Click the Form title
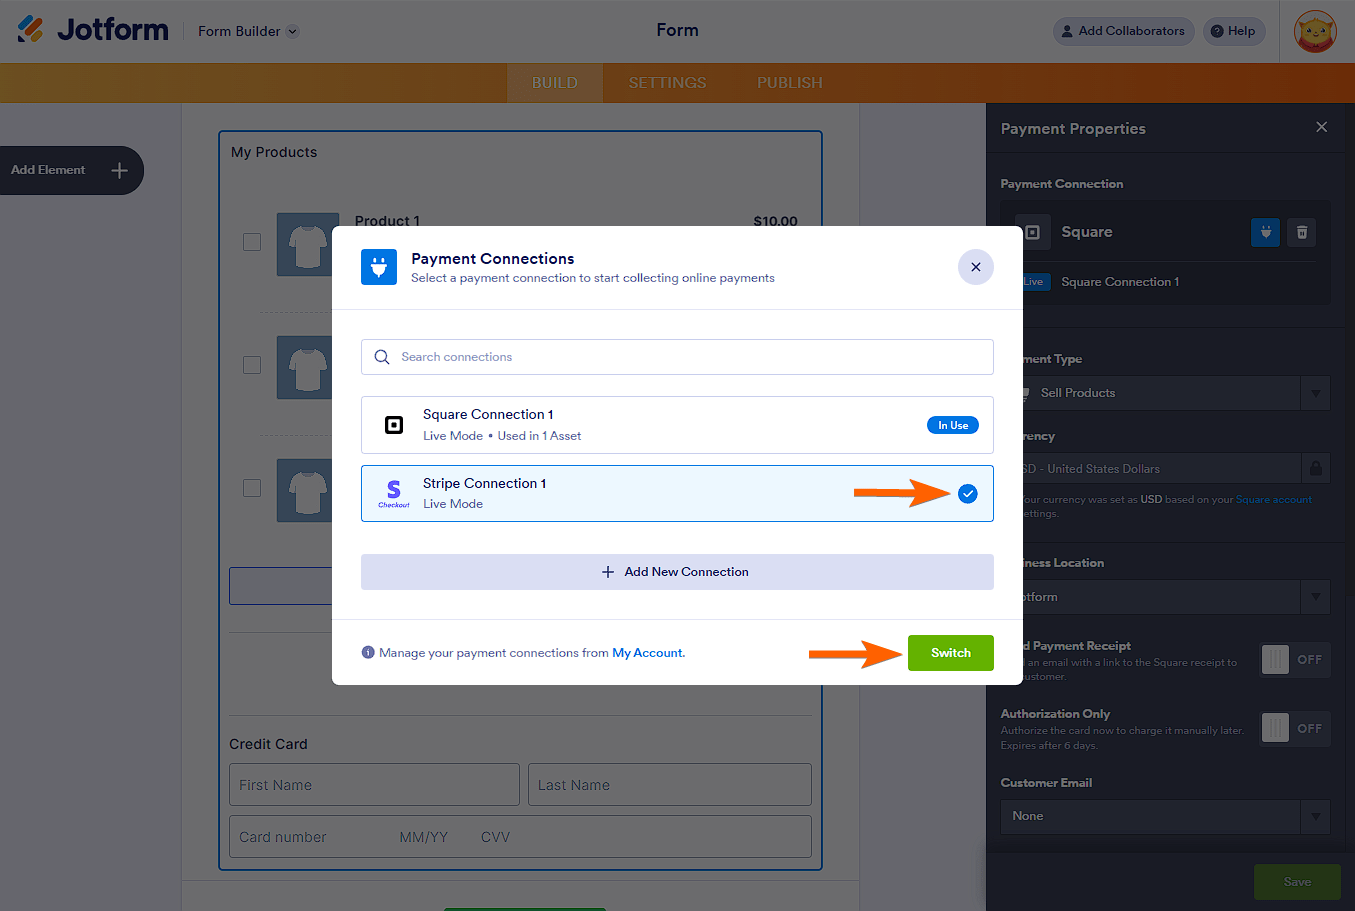This screenshot has width=1355, height=911. [x=677, y=30]
